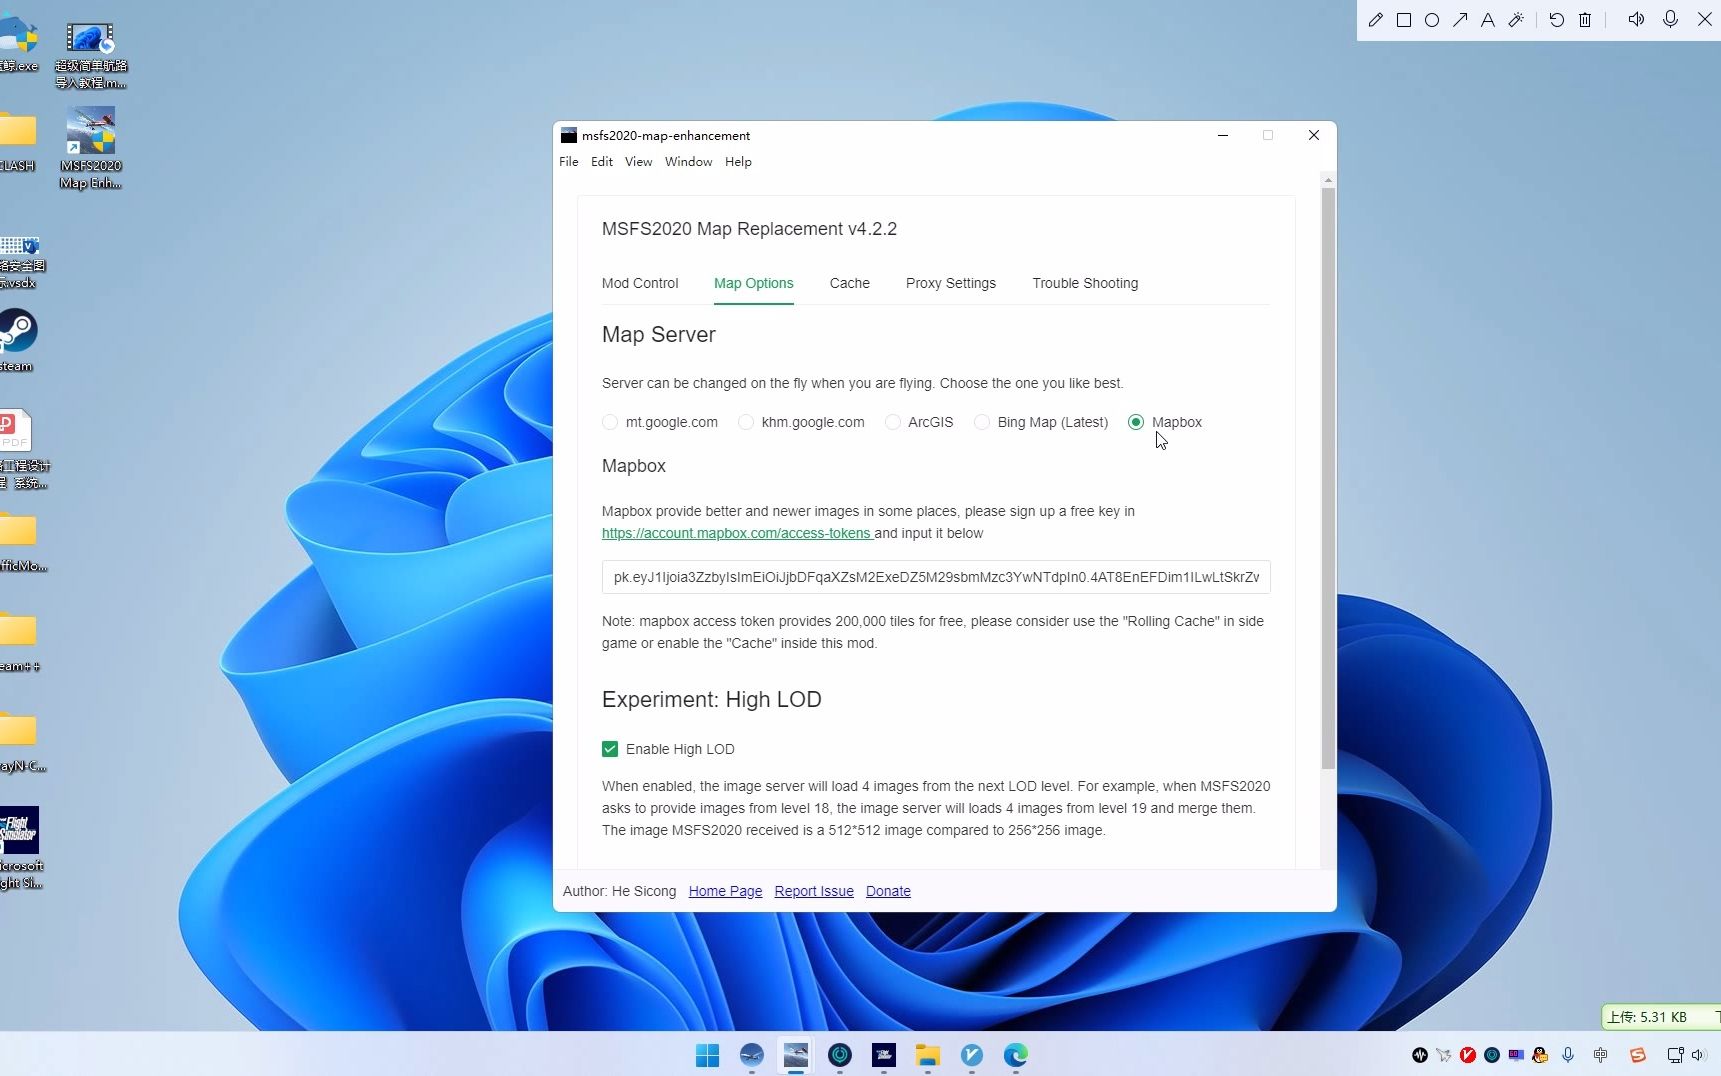
Task: Open the Steam desktop shortcut
Action: pyautogui.click(x=17, y=340)
